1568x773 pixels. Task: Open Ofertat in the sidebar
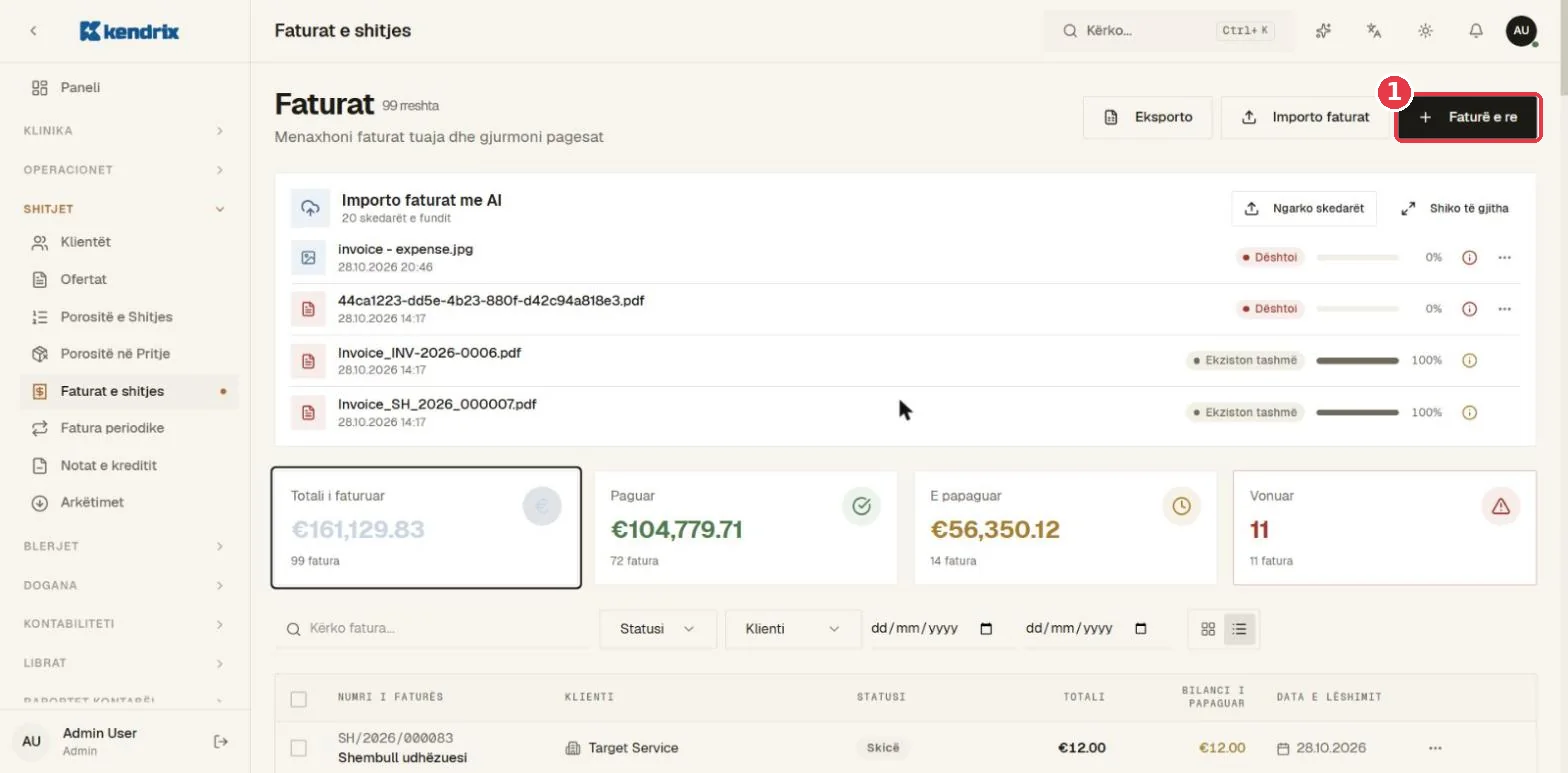[x=129, y=279]
